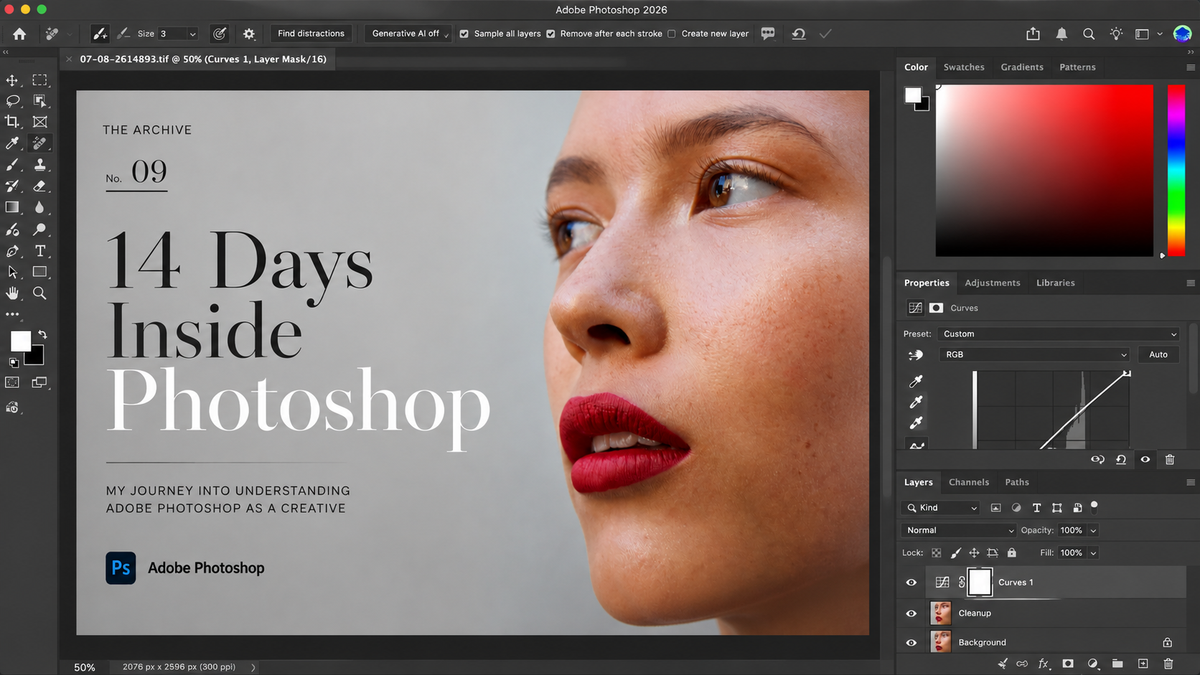Swap foreground and background colors

pyautogui.click(x=41, y=334)
